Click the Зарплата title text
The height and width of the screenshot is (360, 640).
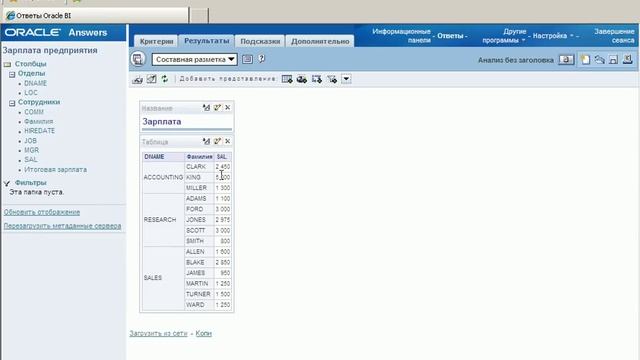[162, 122]
